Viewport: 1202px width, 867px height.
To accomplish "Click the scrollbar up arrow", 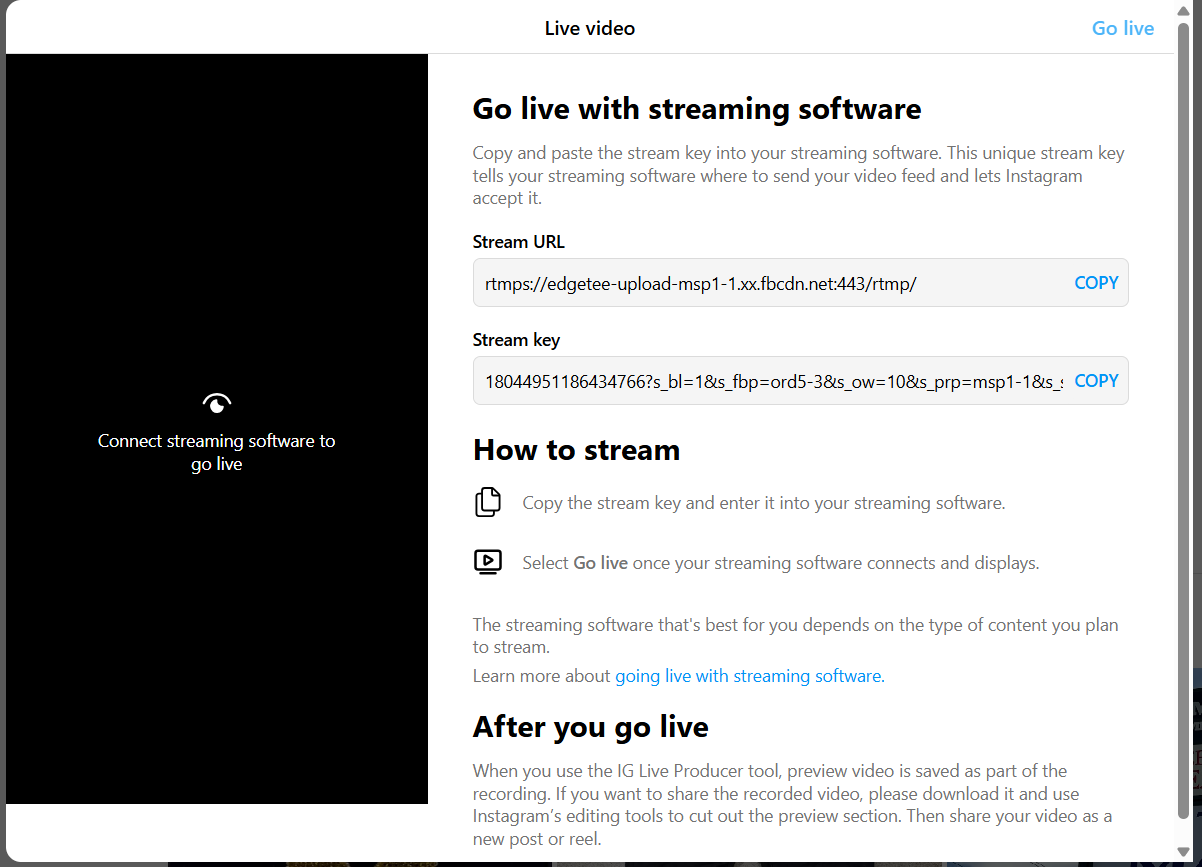I will tap(1184, 11).
